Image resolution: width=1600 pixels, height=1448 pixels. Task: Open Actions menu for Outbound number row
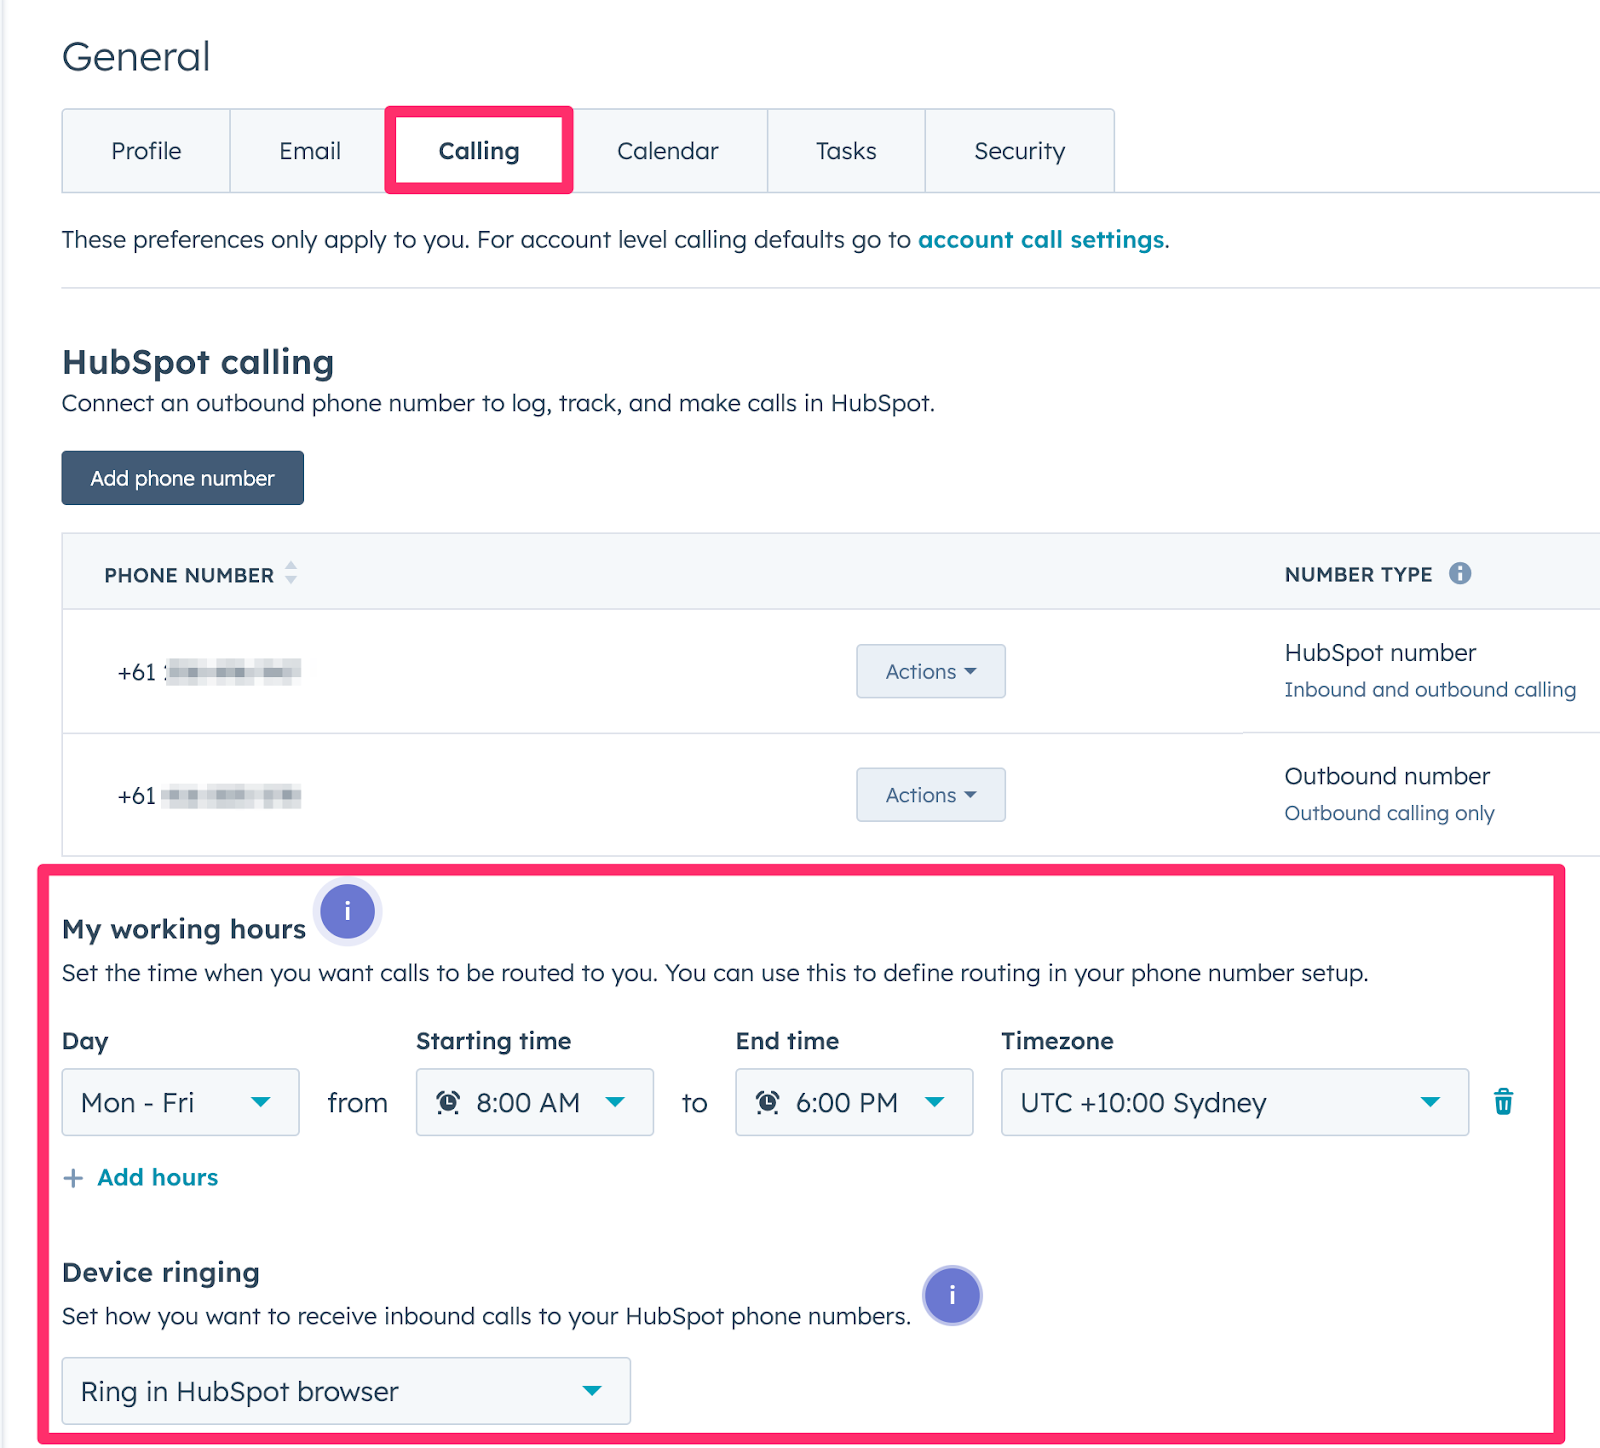931,795
